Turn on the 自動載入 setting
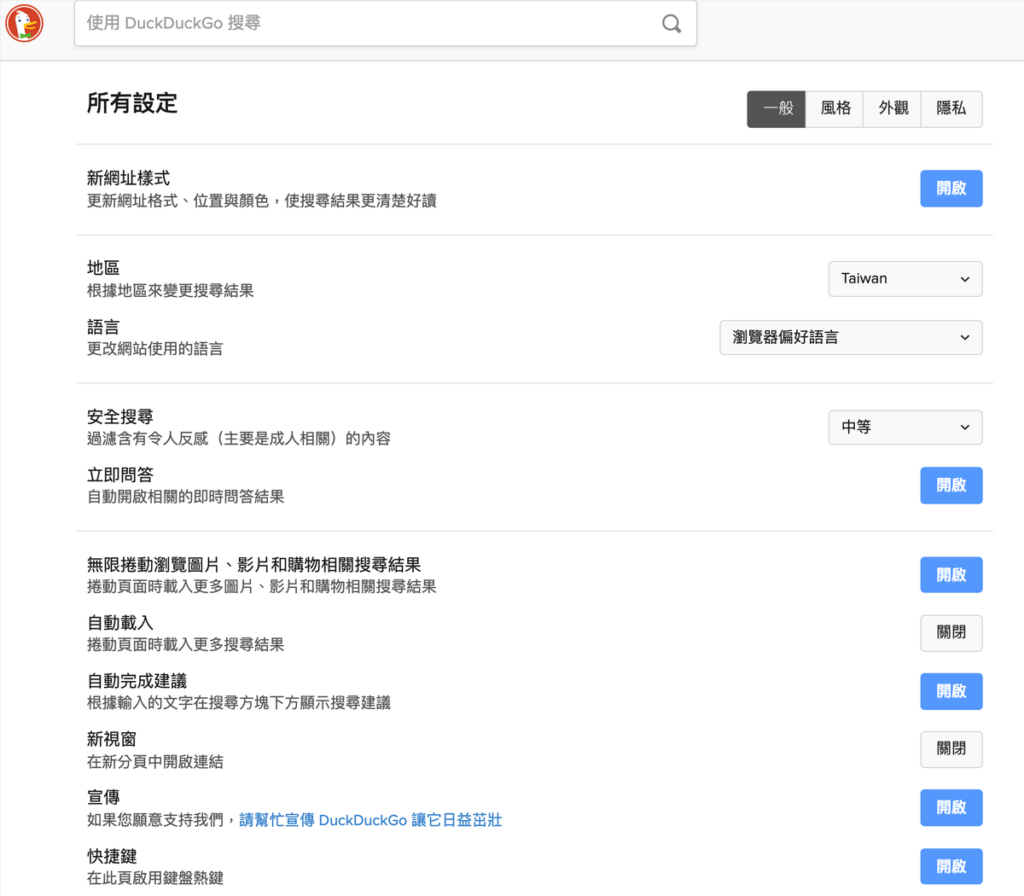1024x896 pixels. (951, 633)
